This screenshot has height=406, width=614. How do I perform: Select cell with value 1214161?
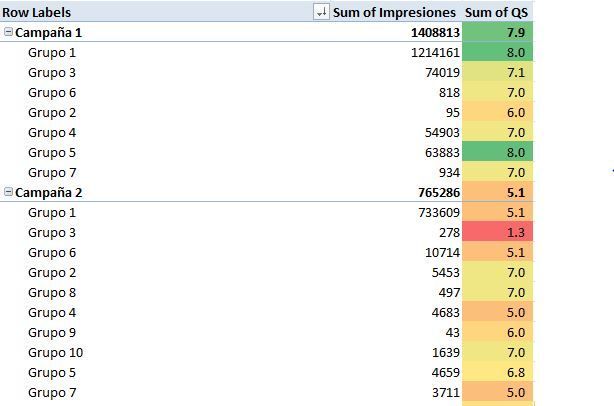coord(435,52)
